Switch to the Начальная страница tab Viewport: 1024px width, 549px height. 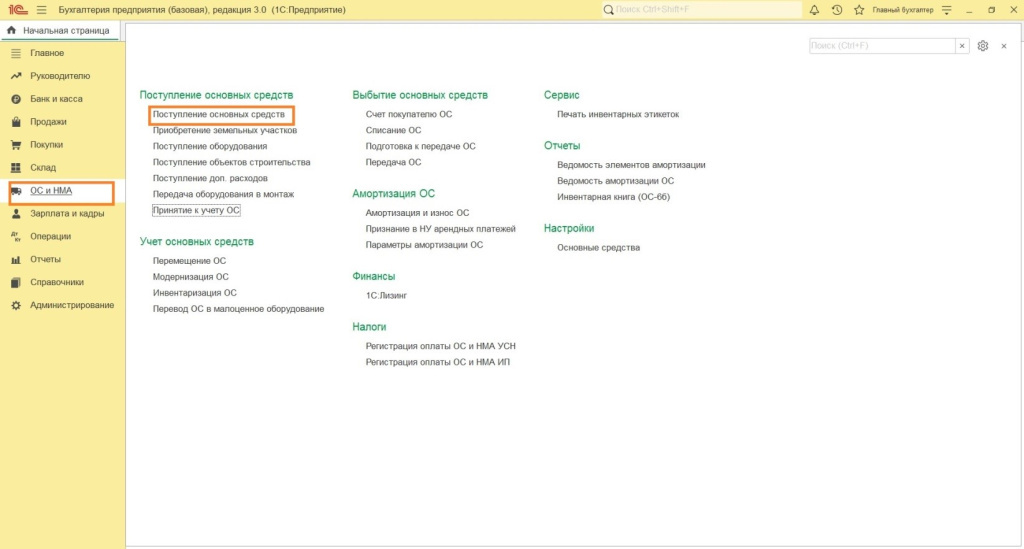pyautogui.click(x=59, y=31)
